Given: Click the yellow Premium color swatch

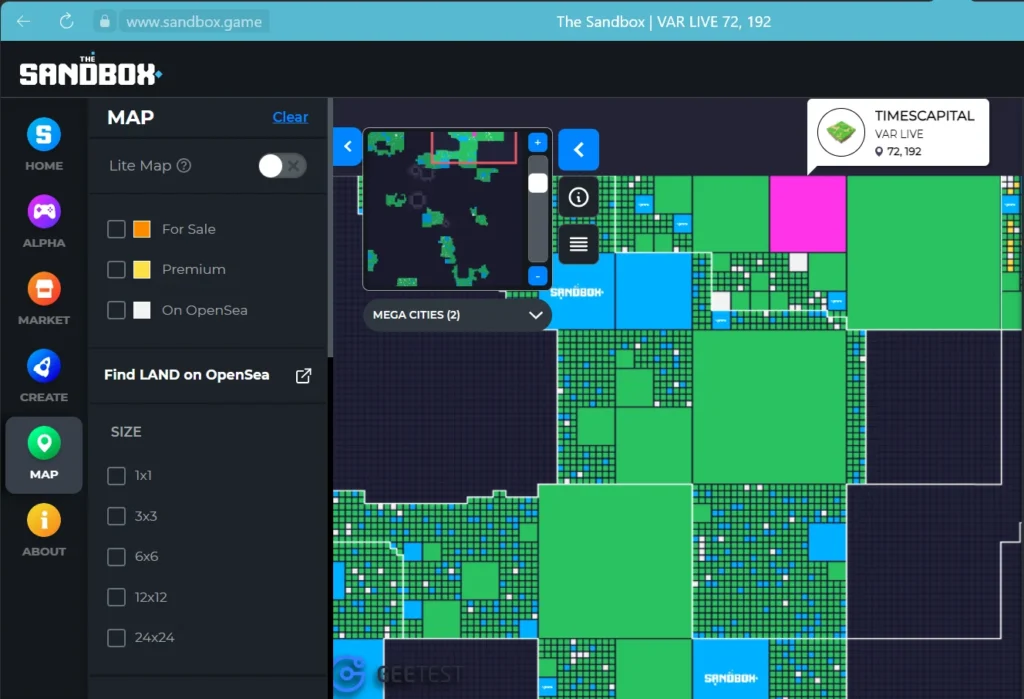Looking at the screenshot, I should tap(142, 270).
